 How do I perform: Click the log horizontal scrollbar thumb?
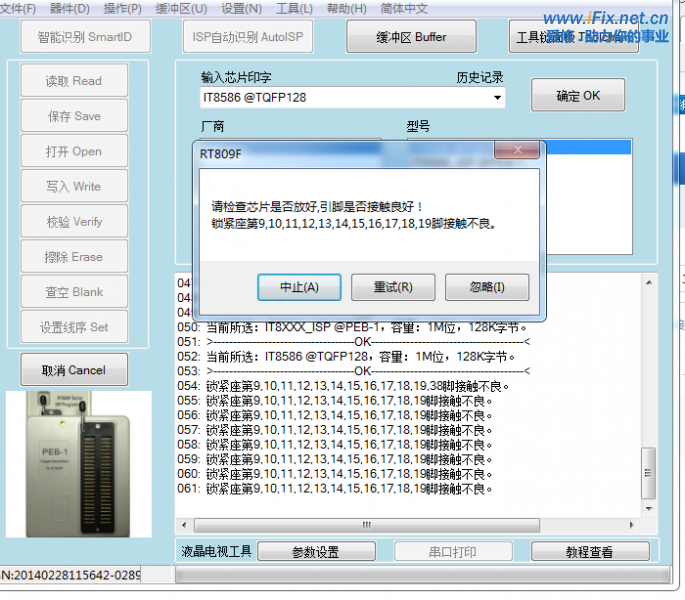pyautogui.click(x=367, y=525)
